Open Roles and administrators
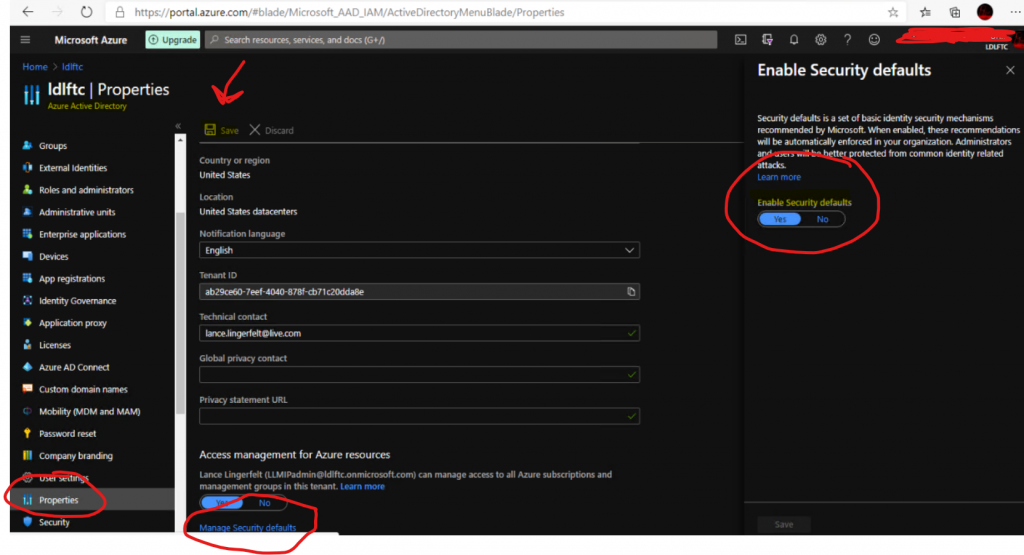1024x555 pixels. tap(86, 190)
